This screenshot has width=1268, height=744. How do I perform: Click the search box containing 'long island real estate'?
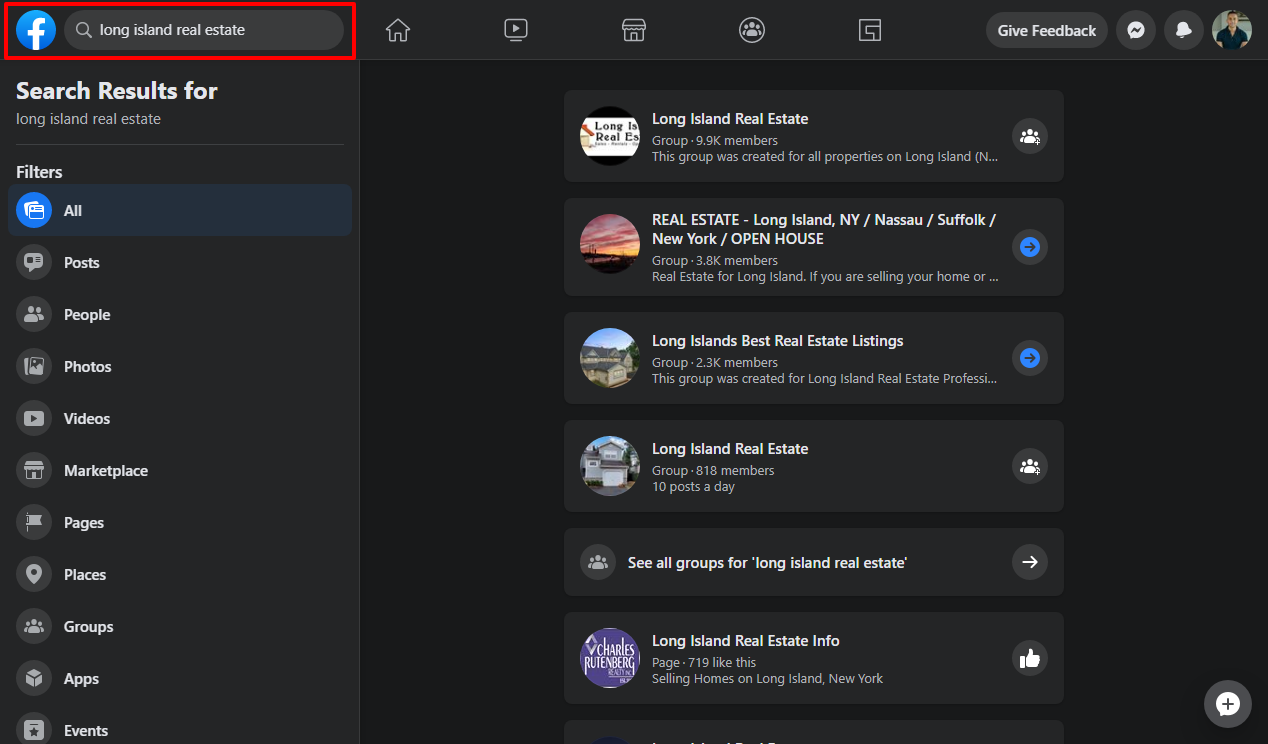click(204, 30)
